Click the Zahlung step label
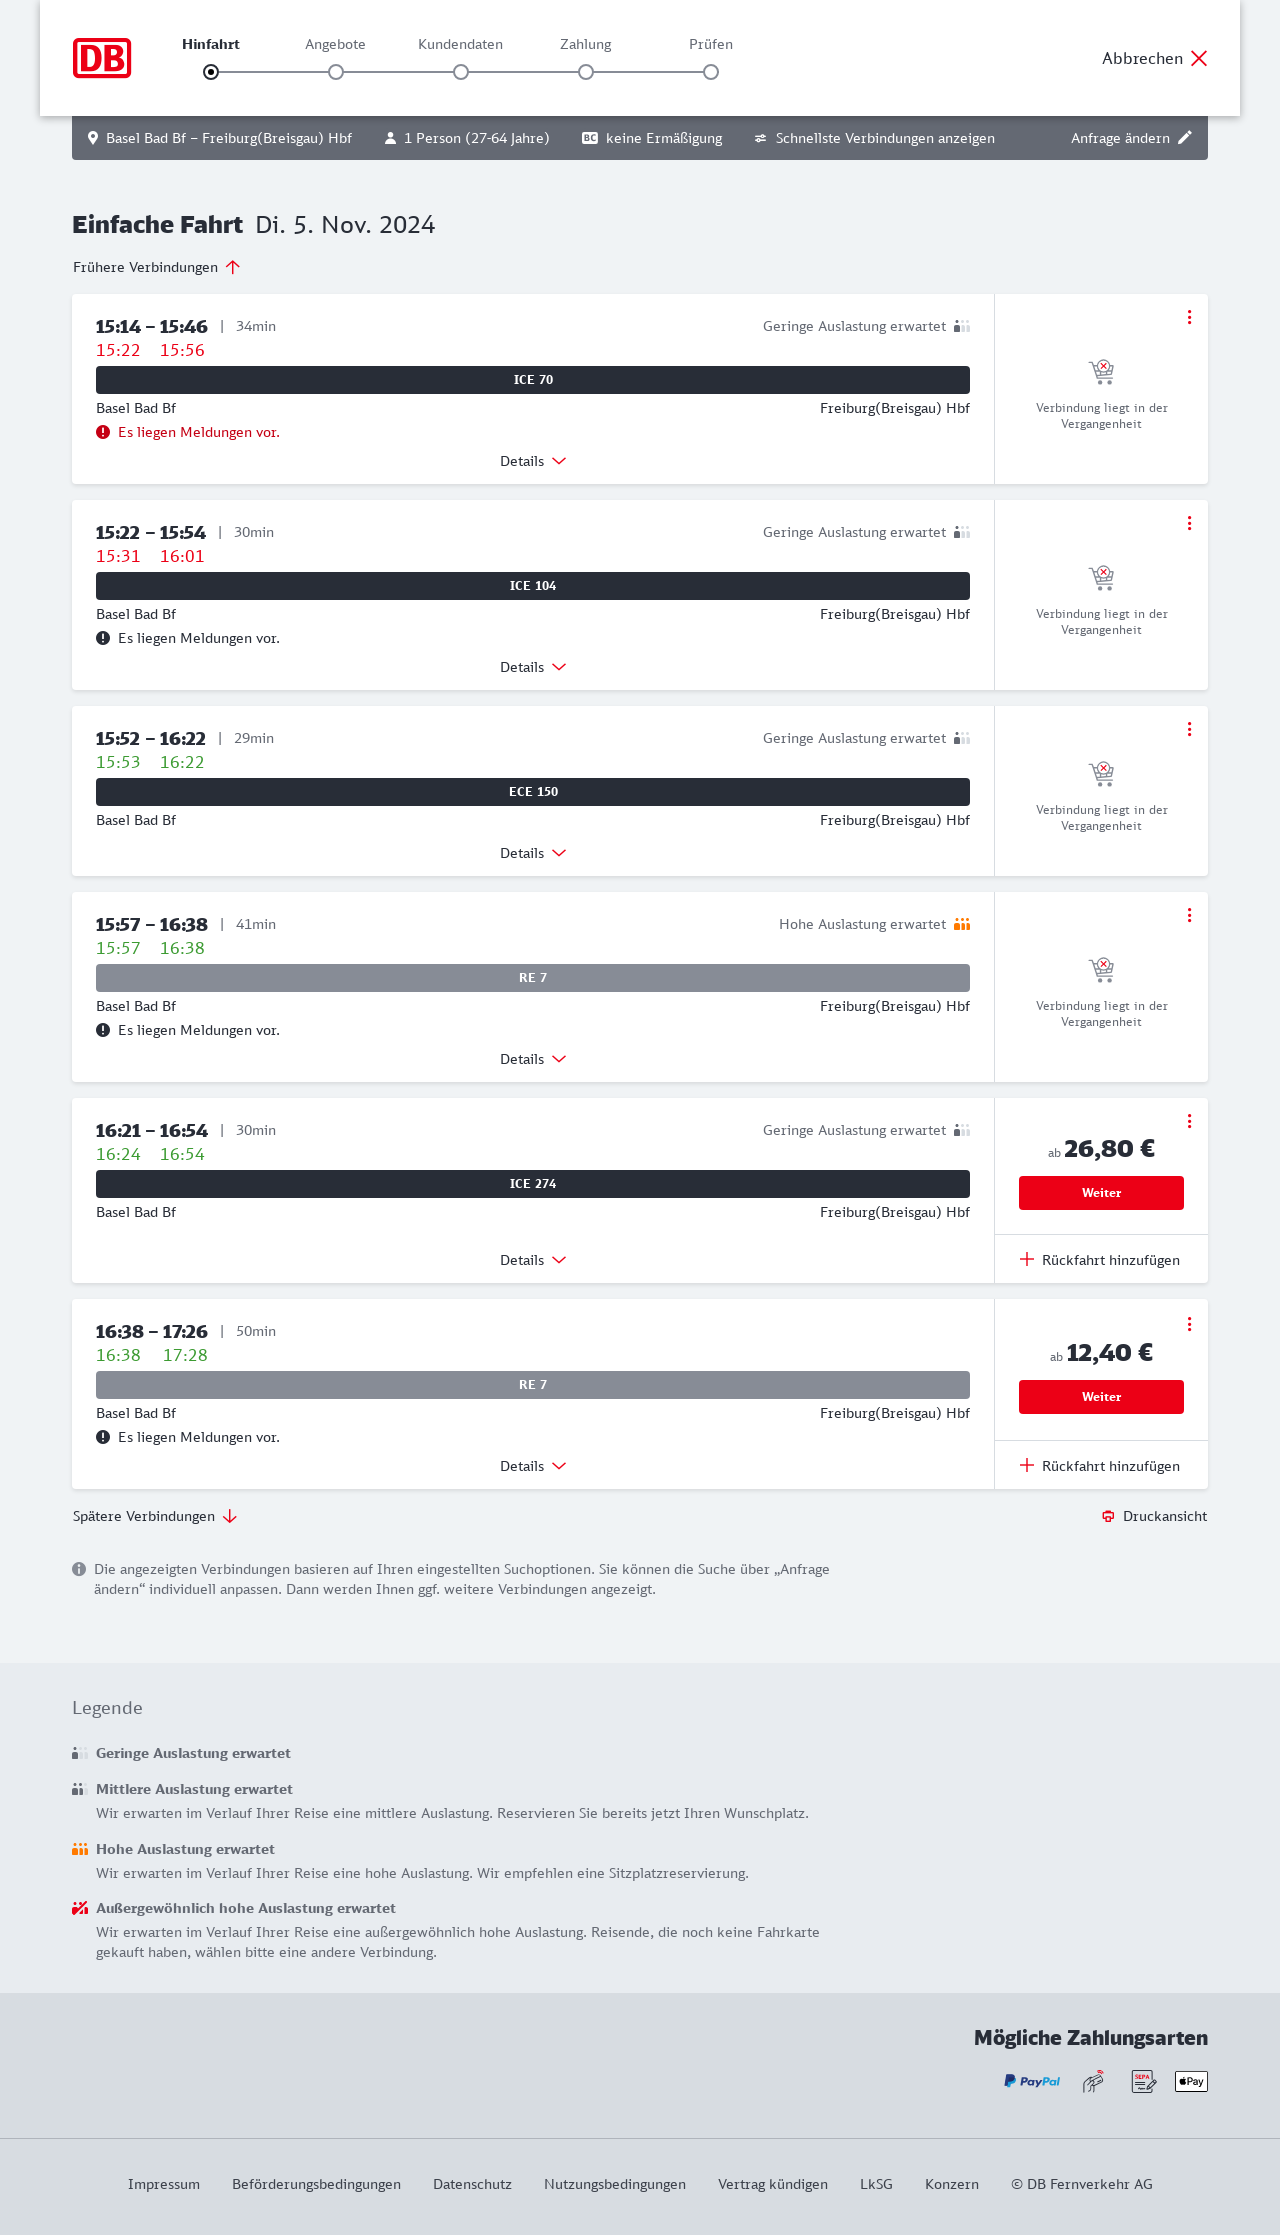The width and height of the screenshot is (1280, 2235). tap(585, 44)
